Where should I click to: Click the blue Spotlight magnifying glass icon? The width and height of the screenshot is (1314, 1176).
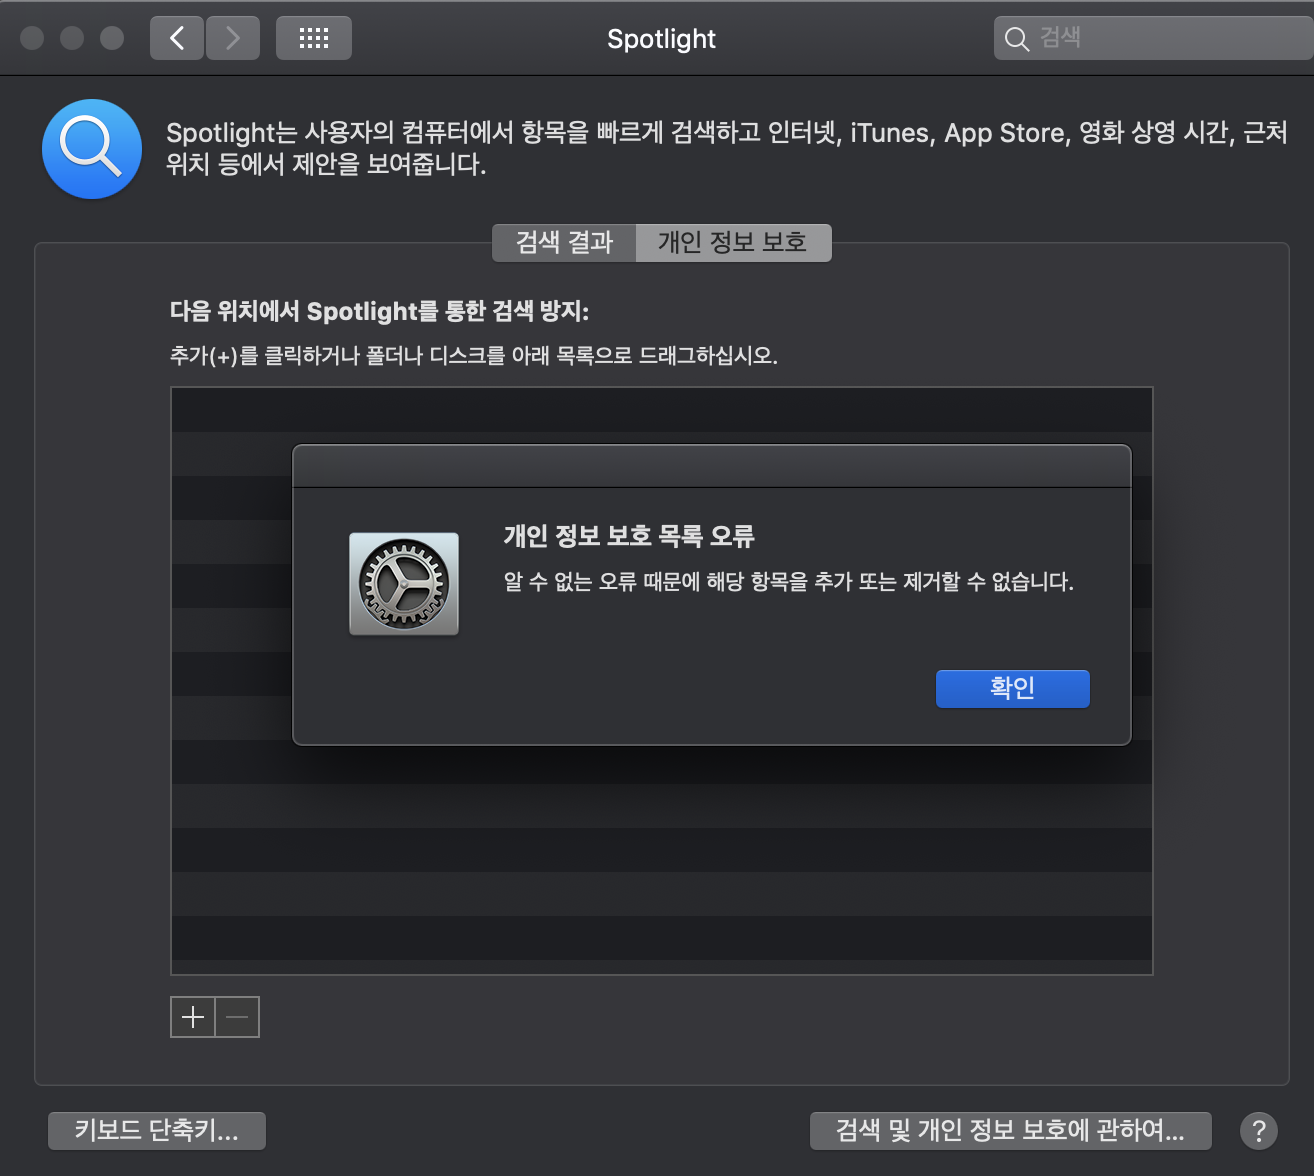92,149
